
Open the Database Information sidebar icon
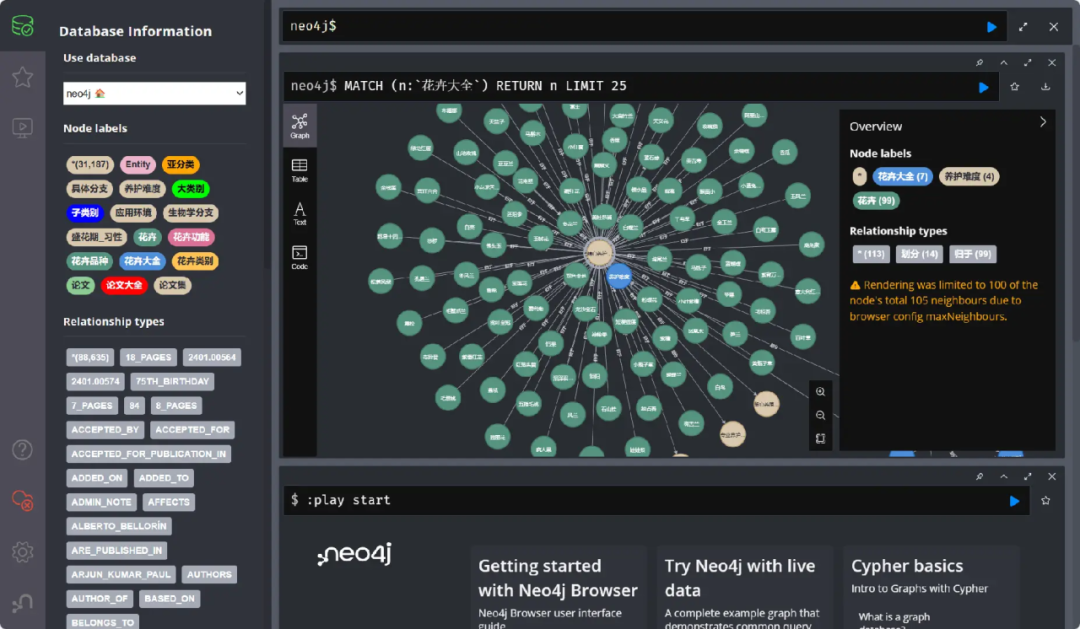(22, 26)
